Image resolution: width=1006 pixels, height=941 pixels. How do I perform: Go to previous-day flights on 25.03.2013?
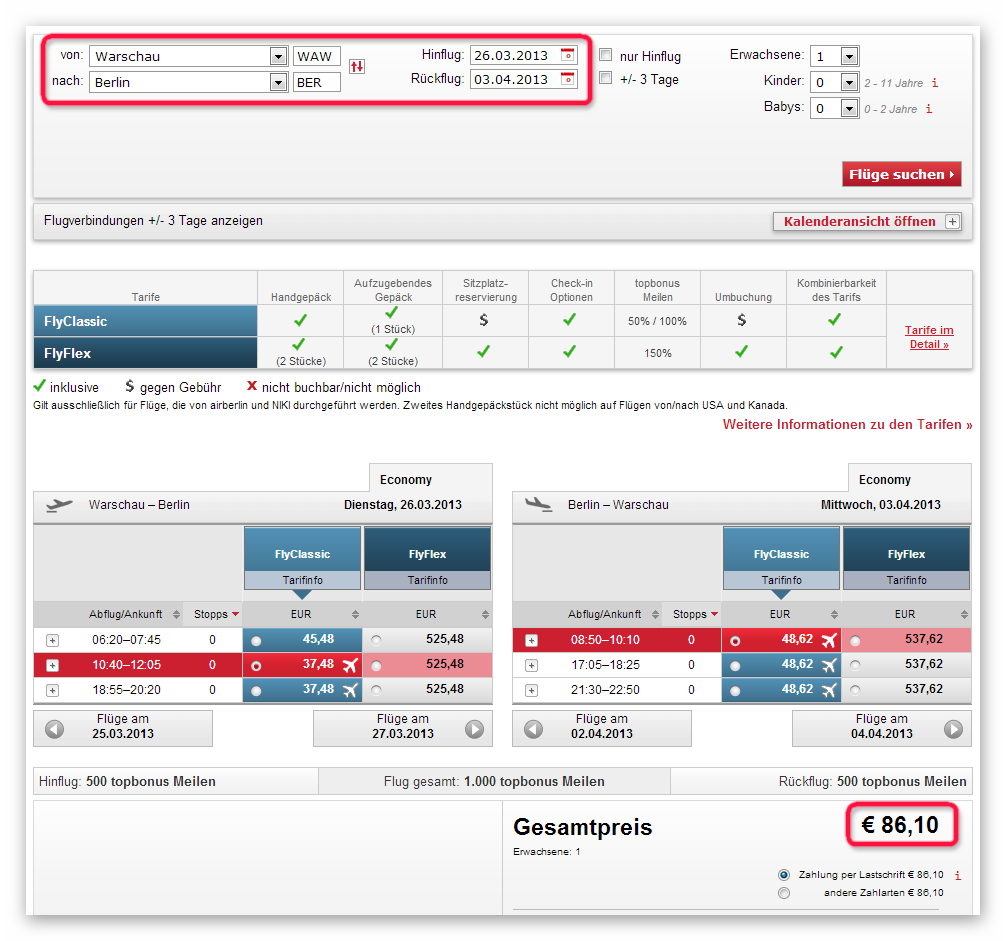(x=123, y=728)
